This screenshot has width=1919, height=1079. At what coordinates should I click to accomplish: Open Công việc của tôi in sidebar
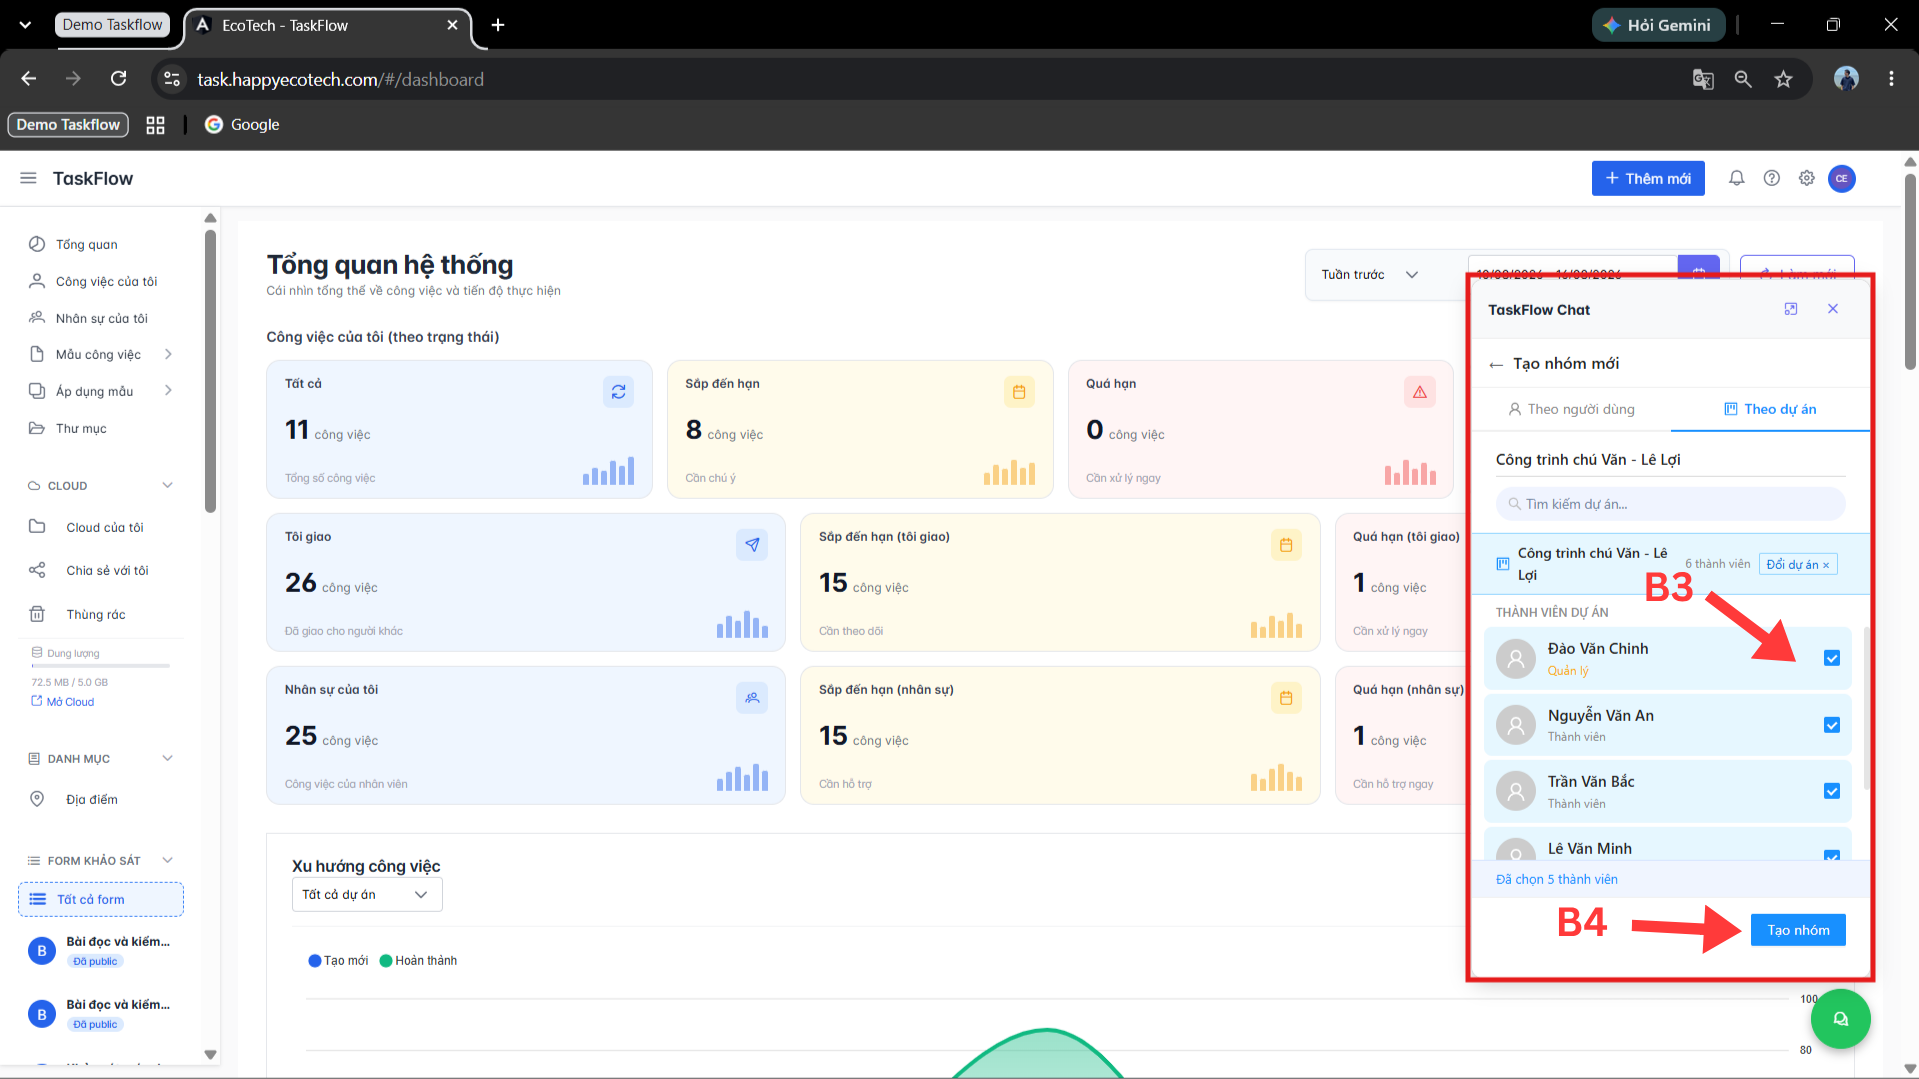pyautogui.click(x=106, y=281)
